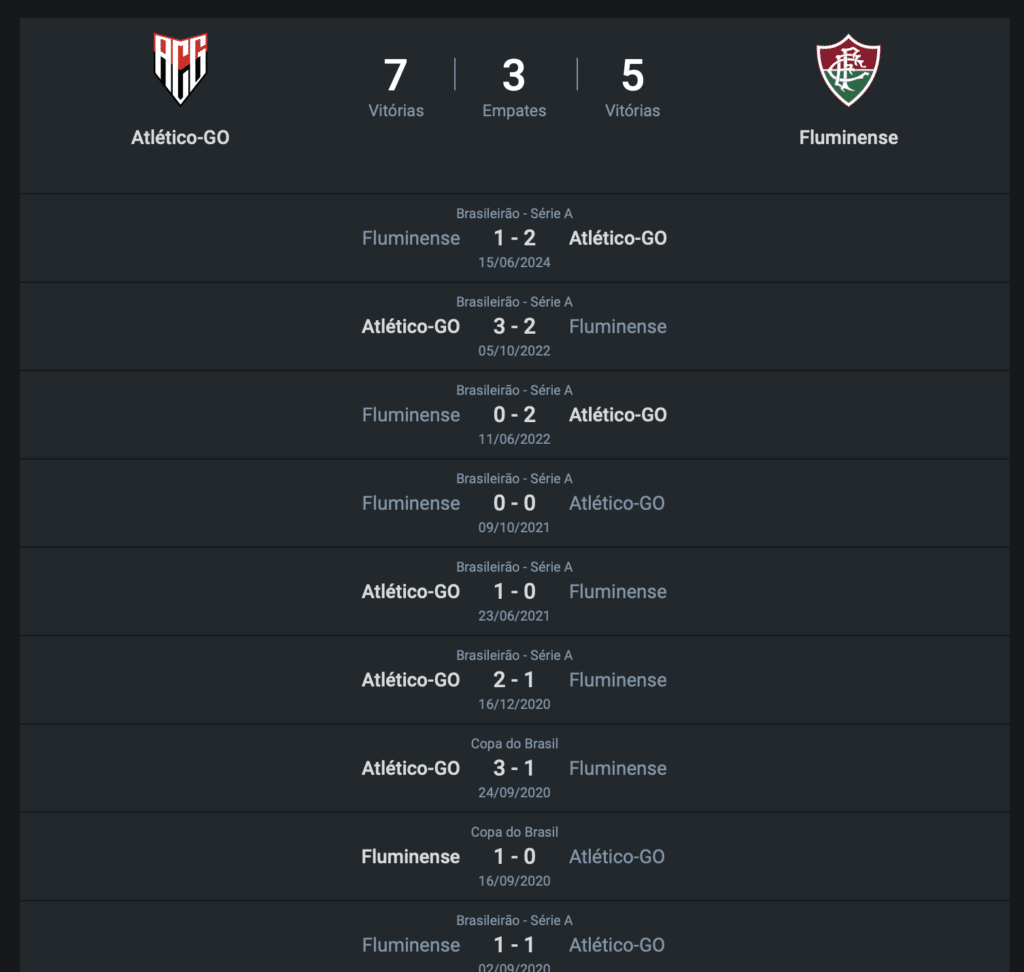The image size is (1024, 972).
Task: Select the 24/09/2020 Copa do Brasil score
Action: pyautogui.click(x=514, y=768)
